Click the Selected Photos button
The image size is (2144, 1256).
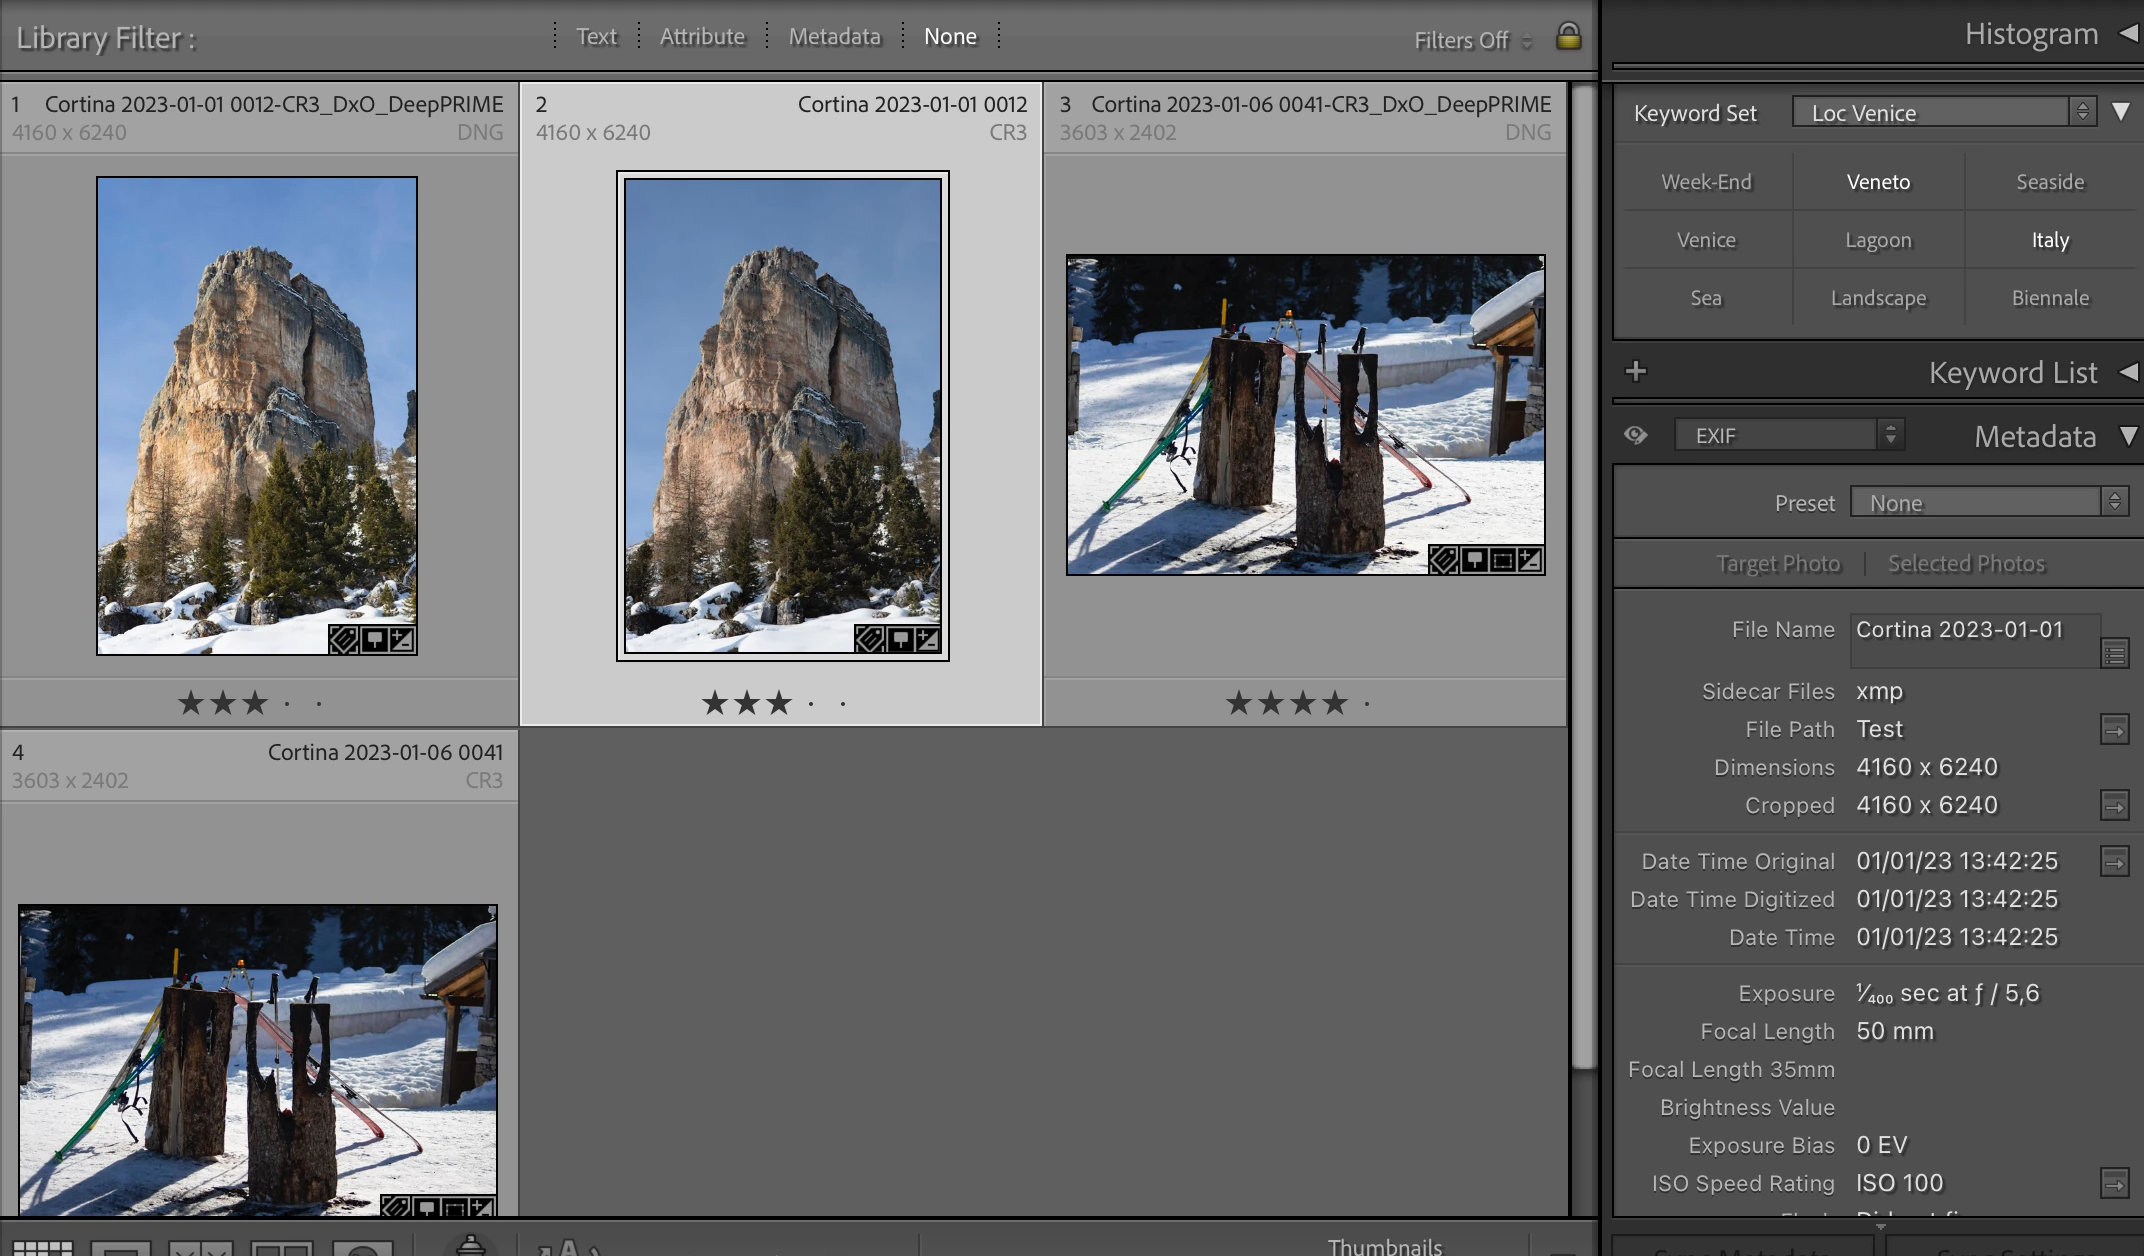coord(1966,564)
